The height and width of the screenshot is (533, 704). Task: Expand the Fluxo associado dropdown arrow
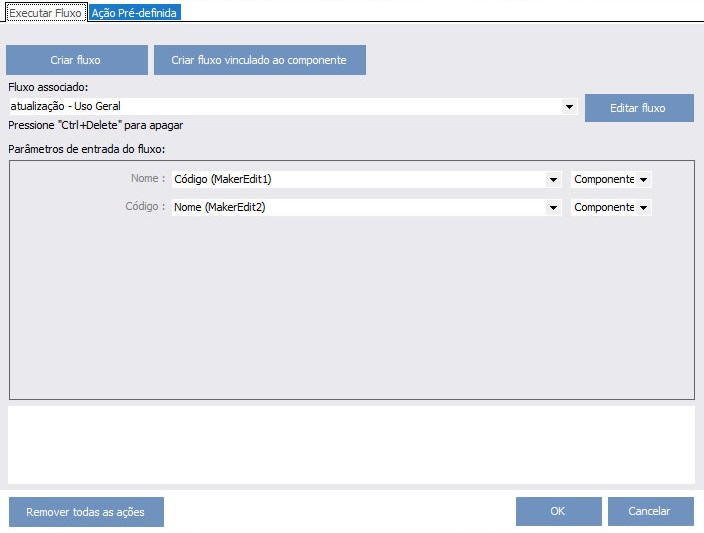tap(569, 106)
